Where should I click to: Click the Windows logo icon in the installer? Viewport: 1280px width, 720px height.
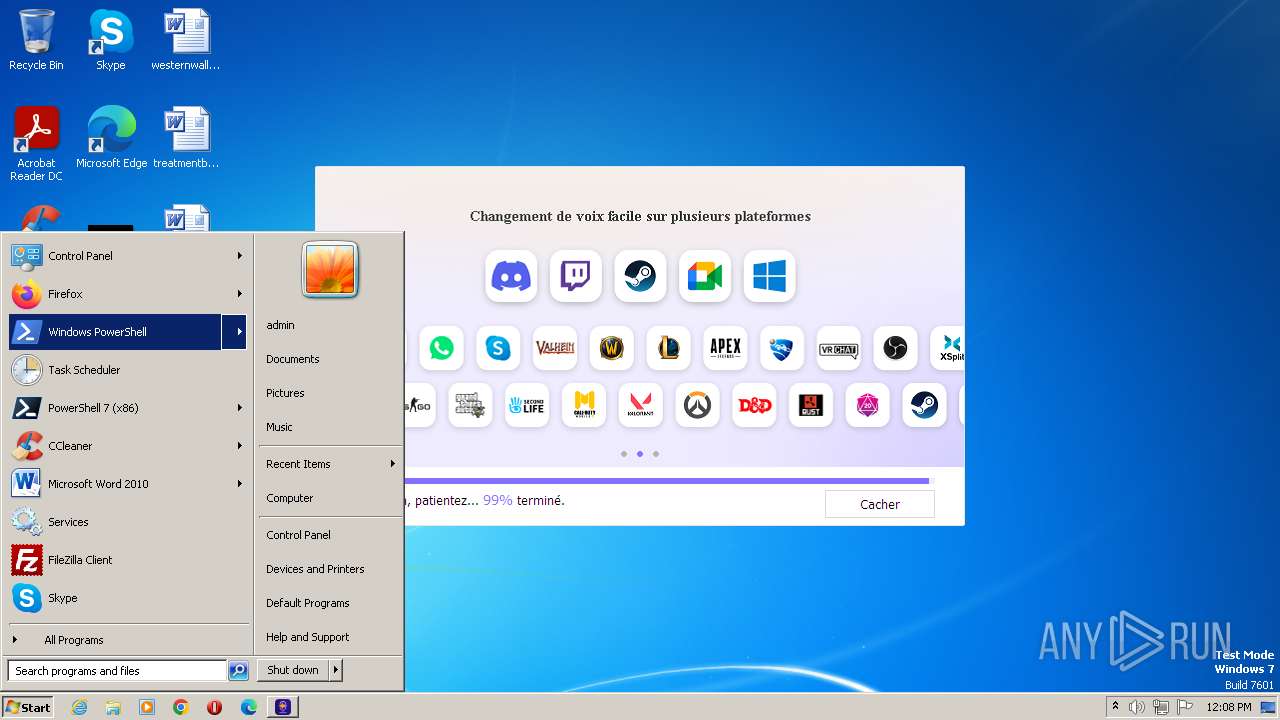click(769, 276)
